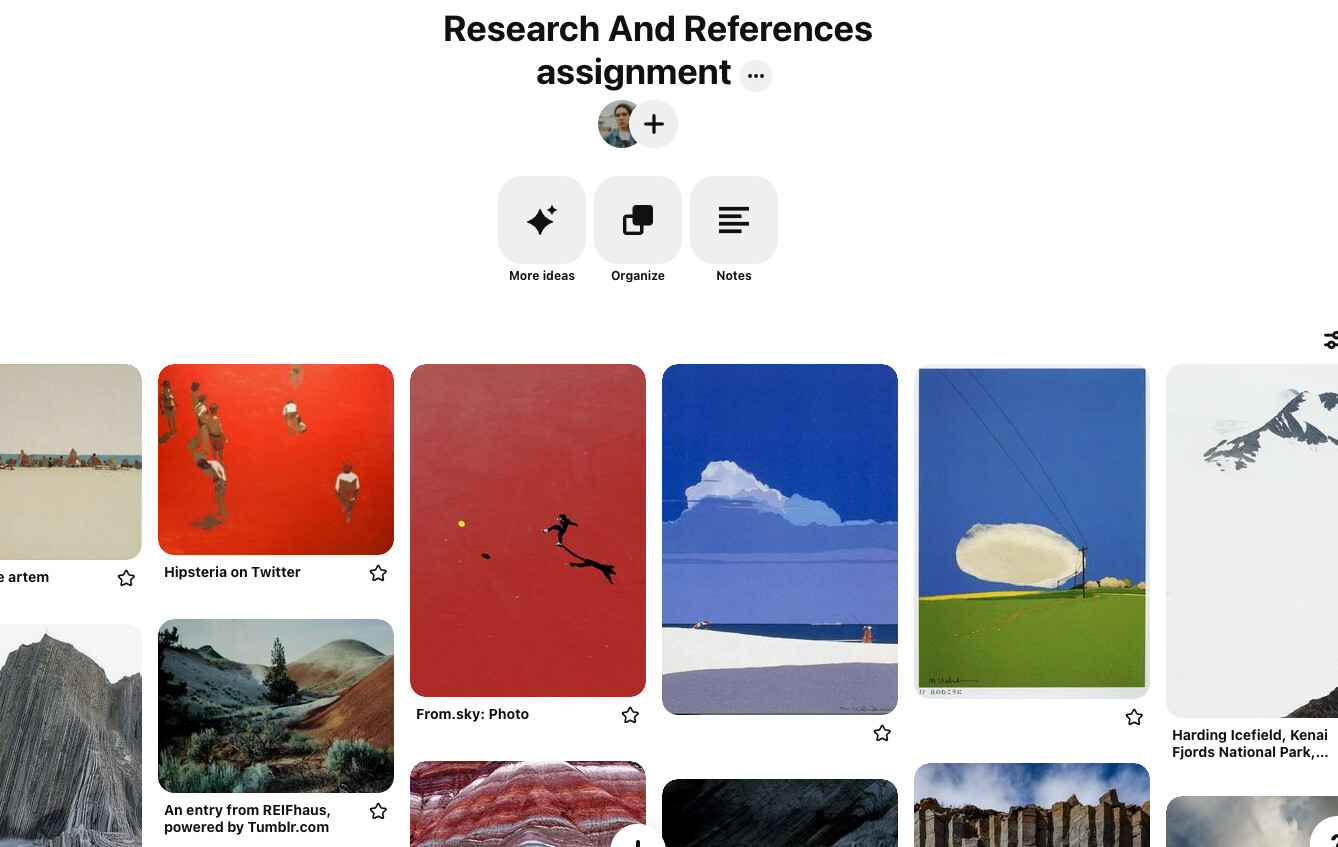
Task: Open the snowy mountain icefield image
Action: pos(1252,541)
